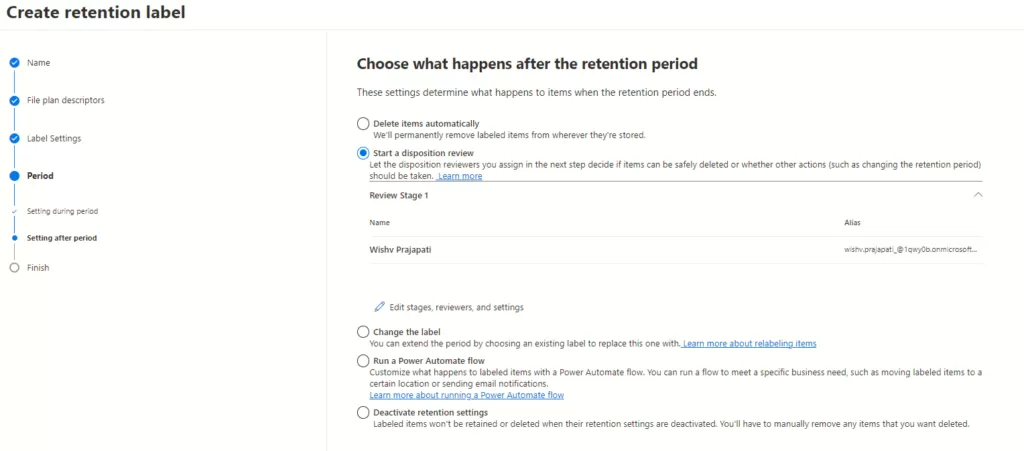Select Delete items automatically option

pos(363,124)
